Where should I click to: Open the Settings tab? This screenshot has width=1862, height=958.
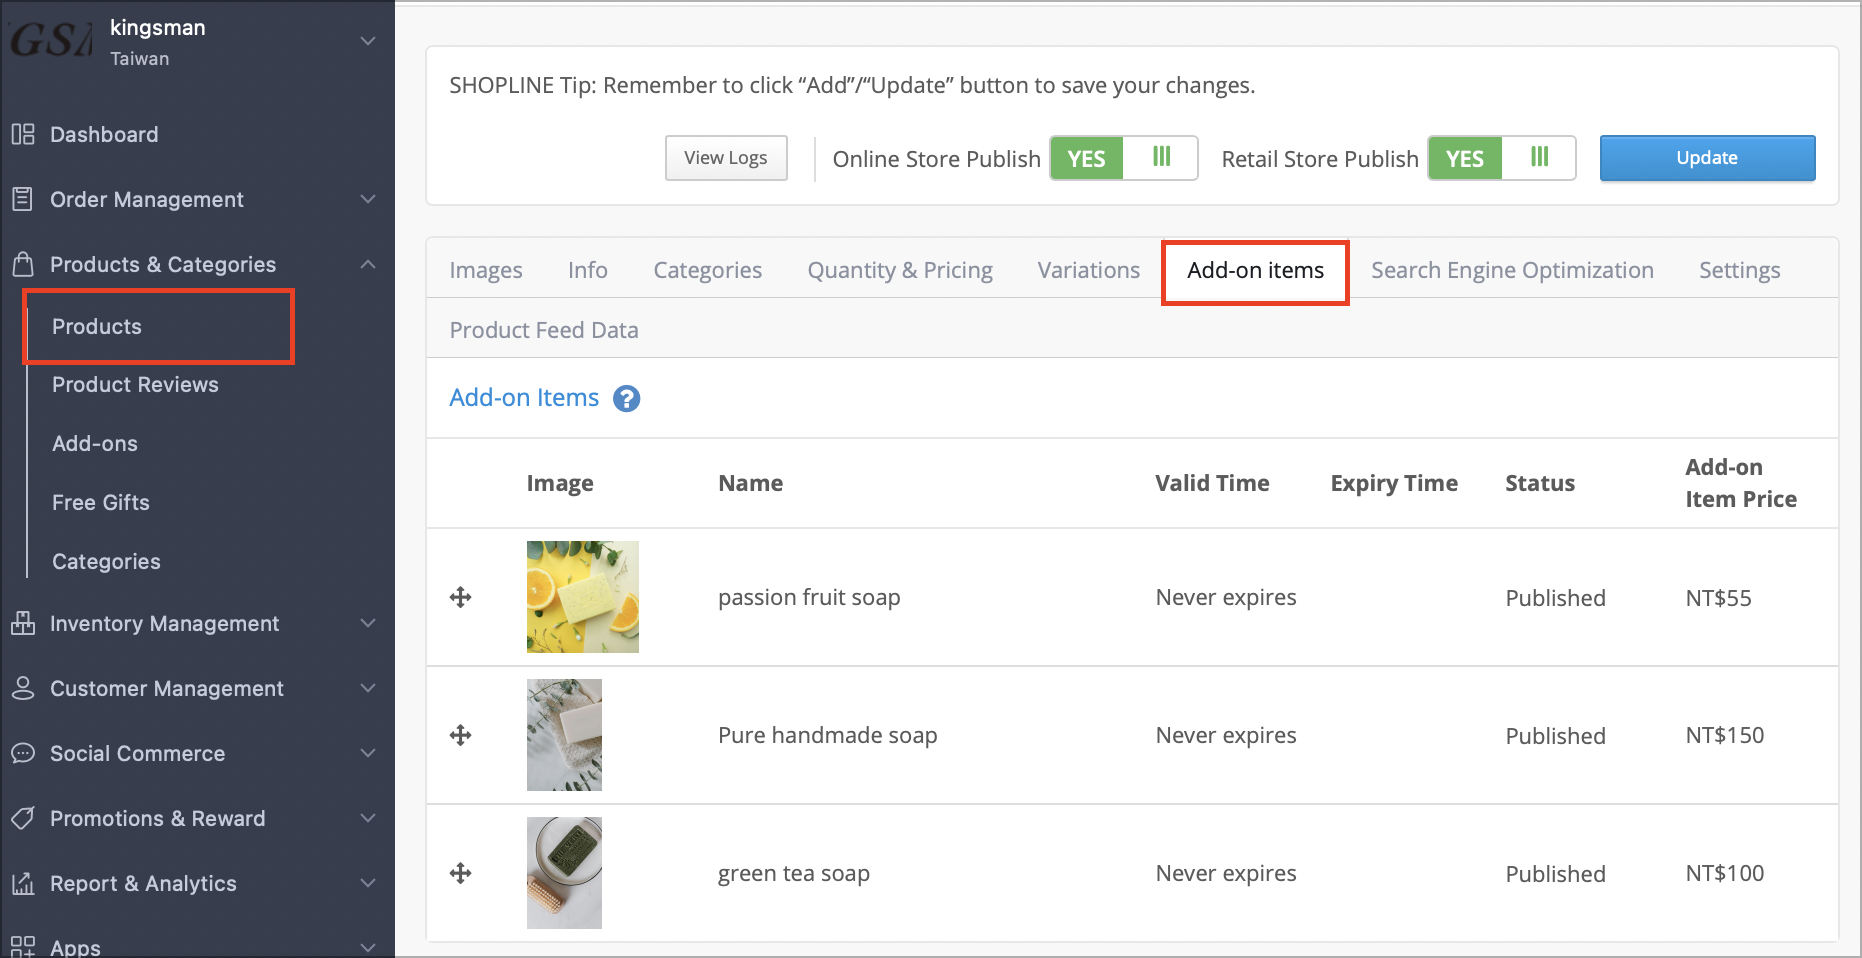tap(1740, 270)
